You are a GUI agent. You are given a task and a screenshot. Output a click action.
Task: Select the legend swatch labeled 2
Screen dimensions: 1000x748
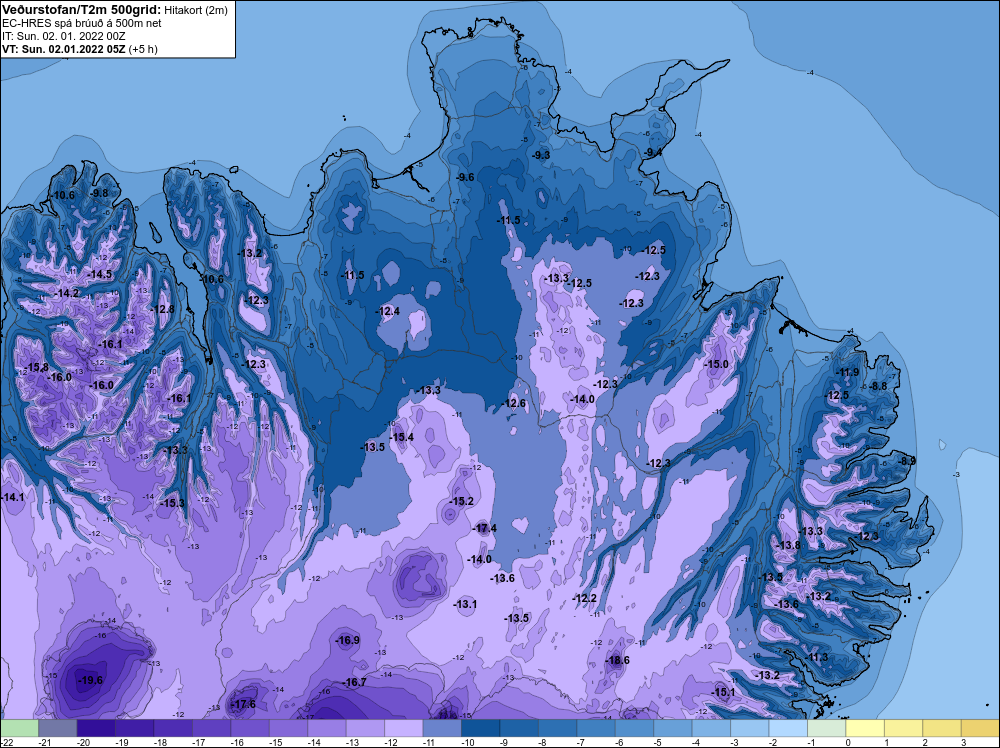click(942, 728)
